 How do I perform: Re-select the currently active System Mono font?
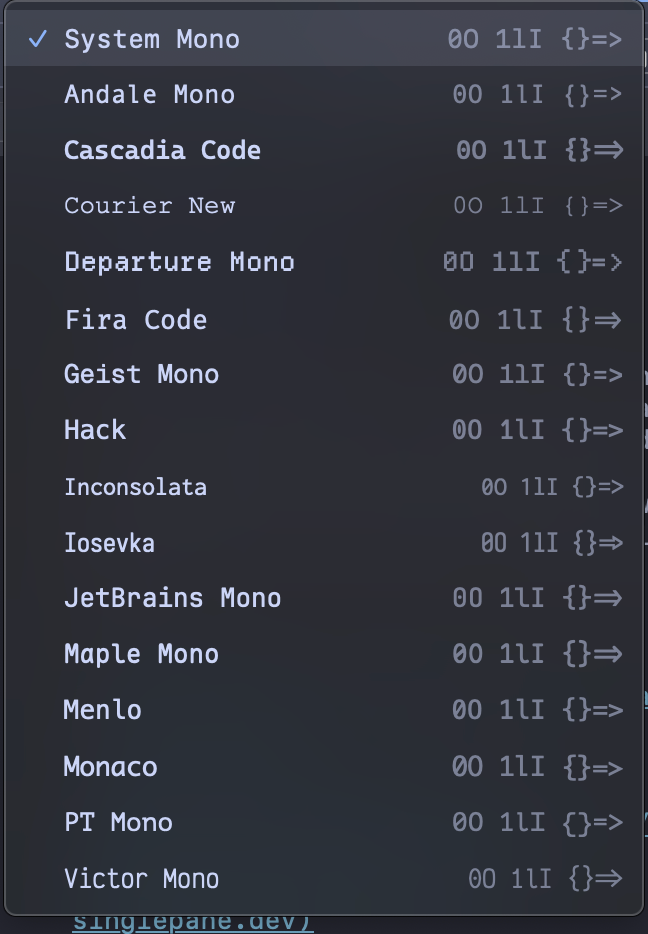[x=151, y=40]
